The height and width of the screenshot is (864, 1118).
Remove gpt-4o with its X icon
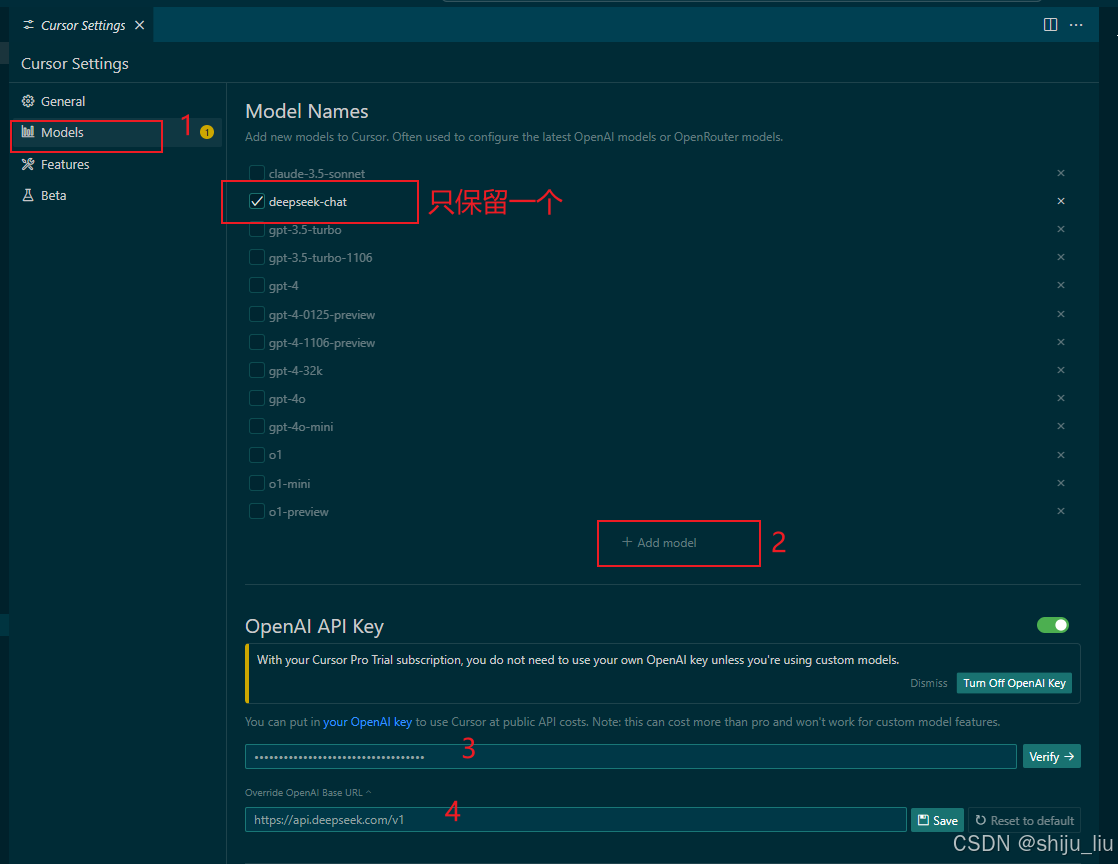point(1061,398)
